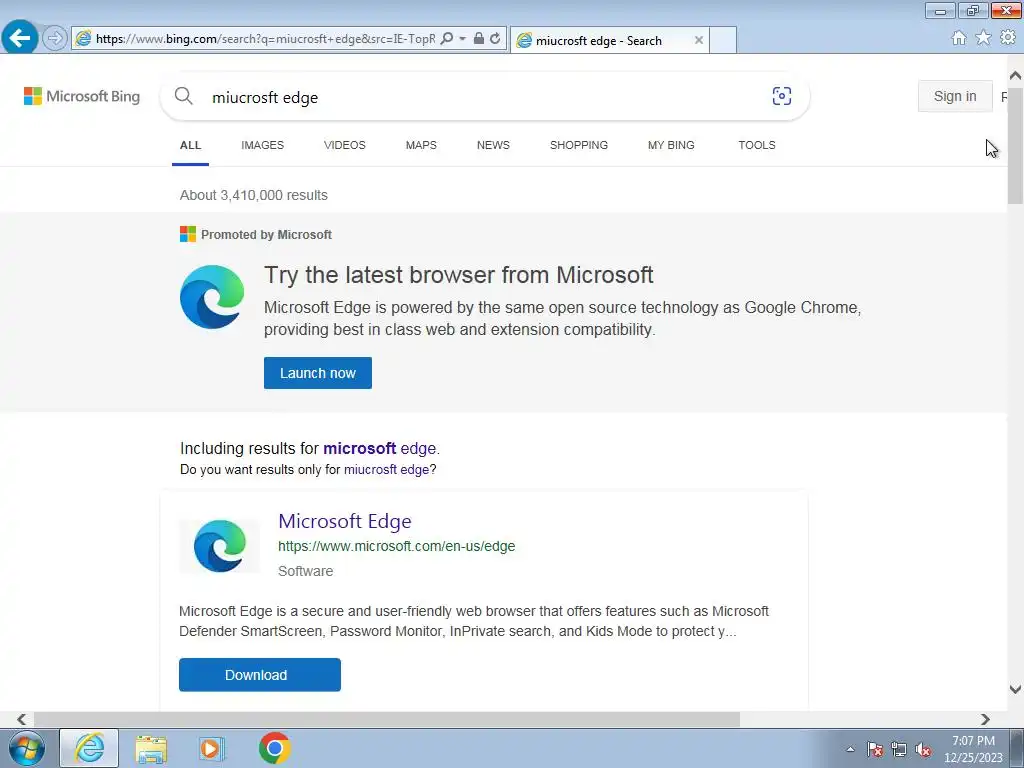Click the URL text in the address bar
This screenshot has height=768, width=1024.
tap(265, 39)
